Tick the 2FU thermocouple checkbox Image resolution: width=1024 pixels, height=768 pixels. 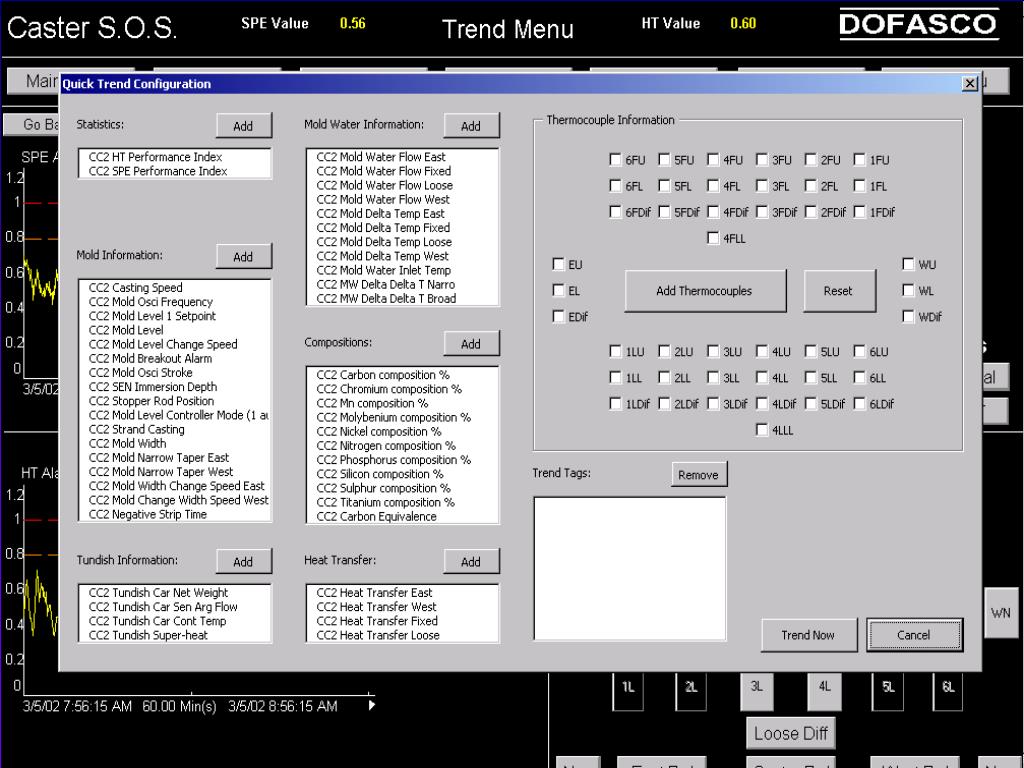pos(810,159)
